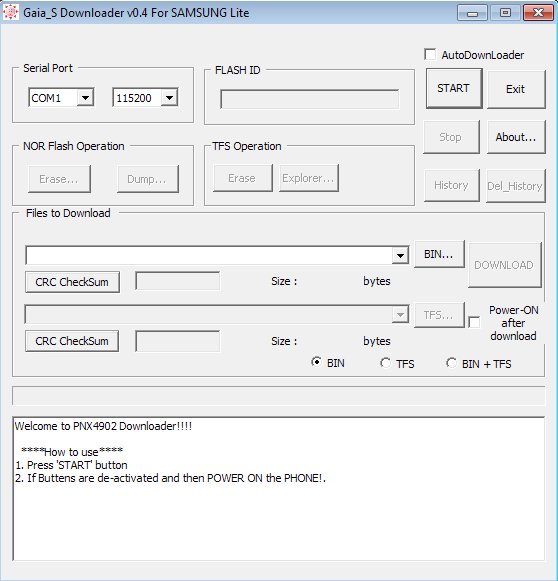Open the COM1 serial port dropdown
This screenshot has width=558, height=581.
pos(85,98)
